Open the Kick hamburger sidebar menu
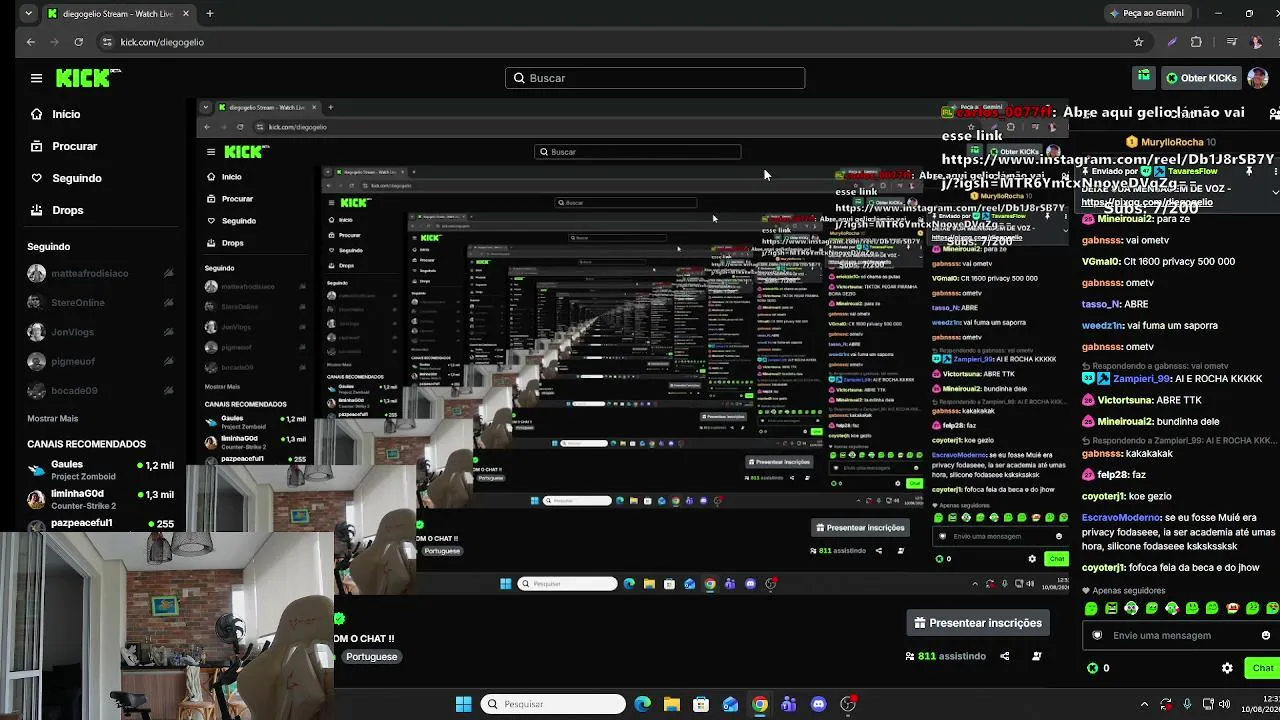Viewport: 1280px width, 720px height. click(36, 78)
